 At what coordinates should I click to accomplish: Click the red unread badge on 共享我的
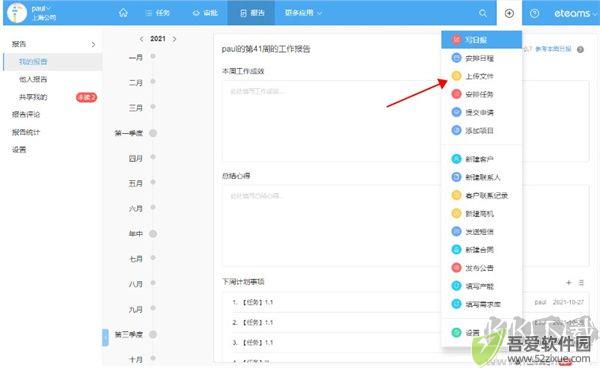tap(86, 98)
